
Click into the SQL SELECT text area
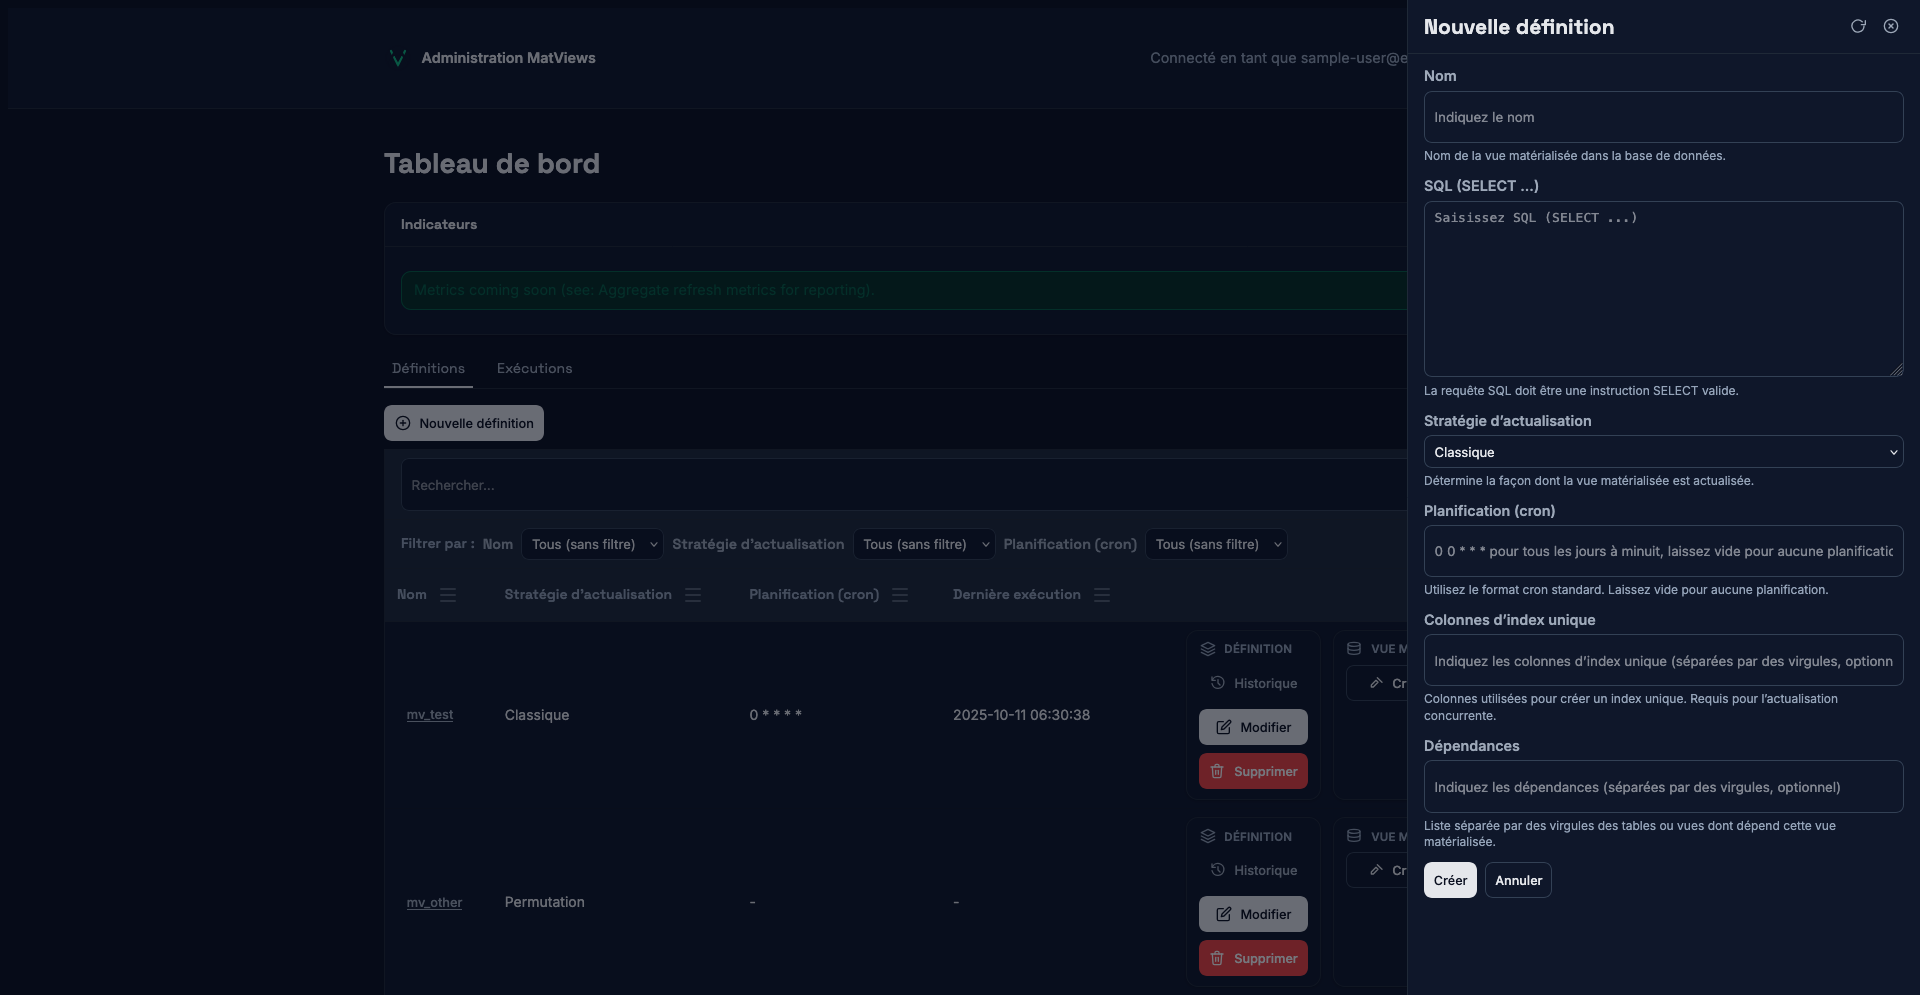(x=1662, y=289)
